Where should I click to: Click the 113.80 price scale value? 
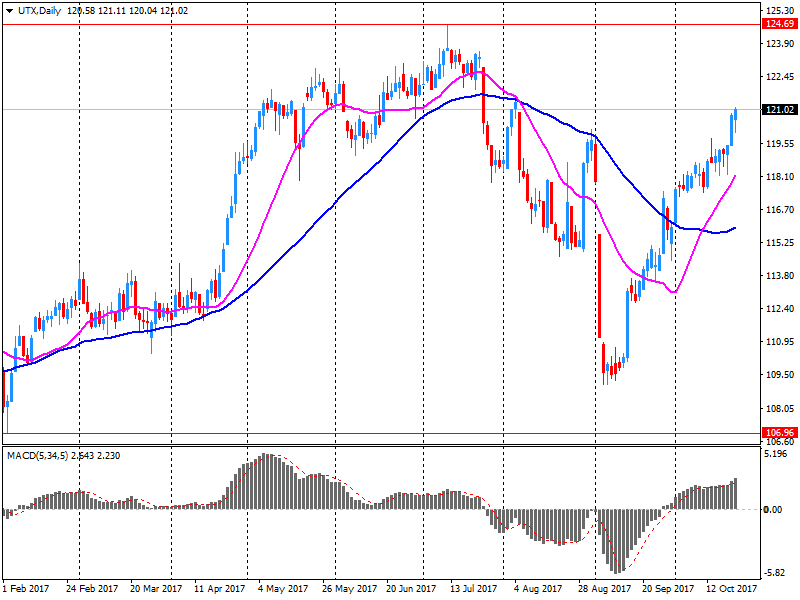click(780, 276)
